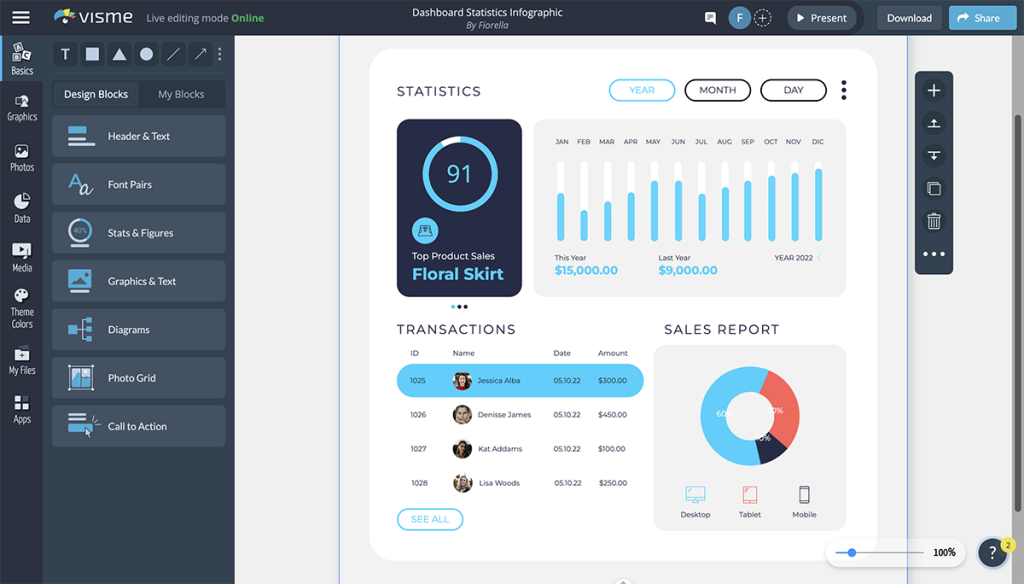Image resolution: width=1024 pixels, height=584 pixels.
Task: Select the arrow drawing tool
Action: point(200,53)
